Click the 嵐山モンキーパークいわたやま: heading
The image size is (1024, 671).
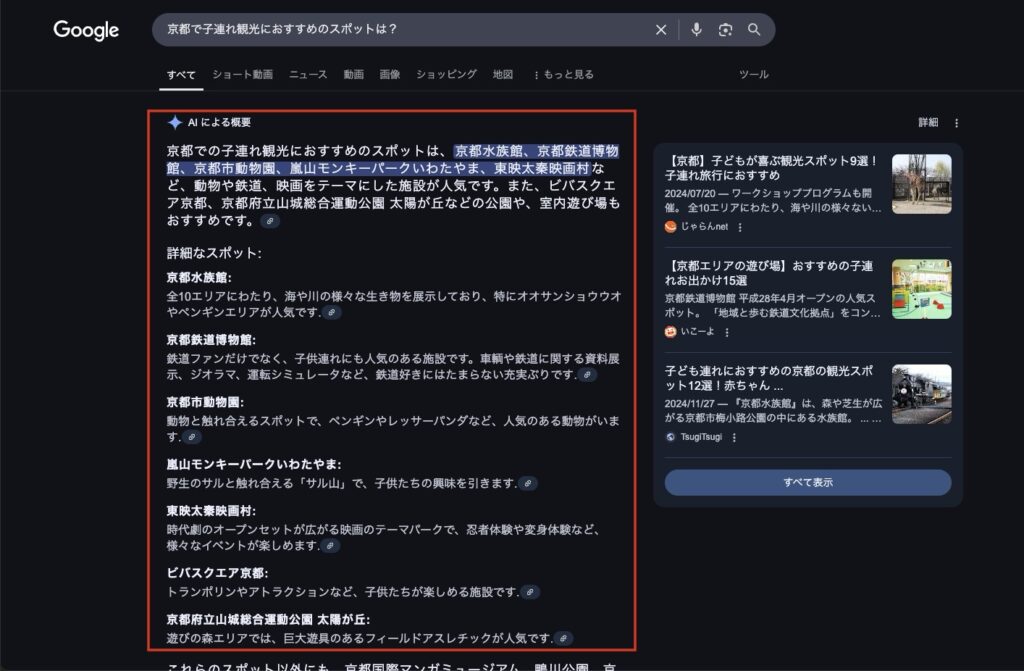[254, 465]
